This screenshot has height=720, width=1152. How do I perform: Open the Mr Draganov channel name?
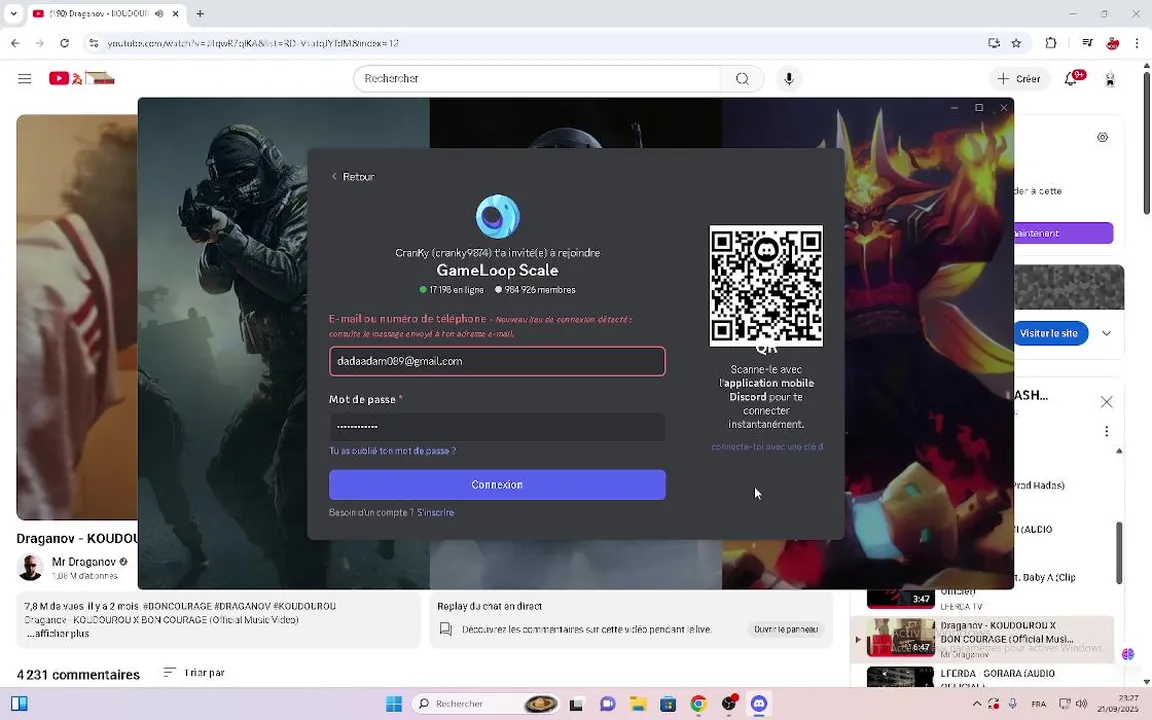[84, 562]
